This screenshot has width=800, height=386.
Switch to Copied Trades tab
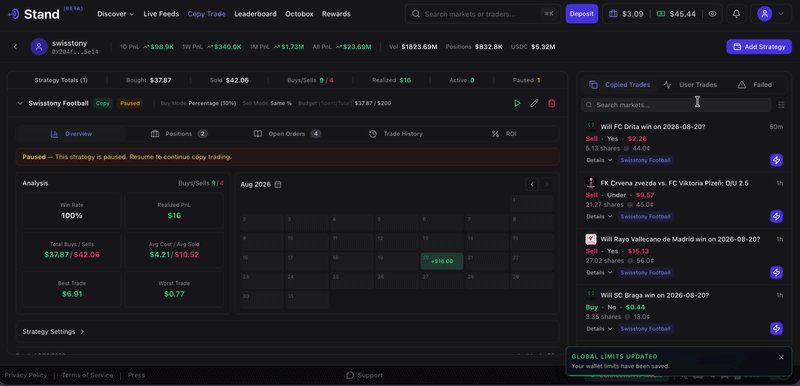click(x=619, y=85)
